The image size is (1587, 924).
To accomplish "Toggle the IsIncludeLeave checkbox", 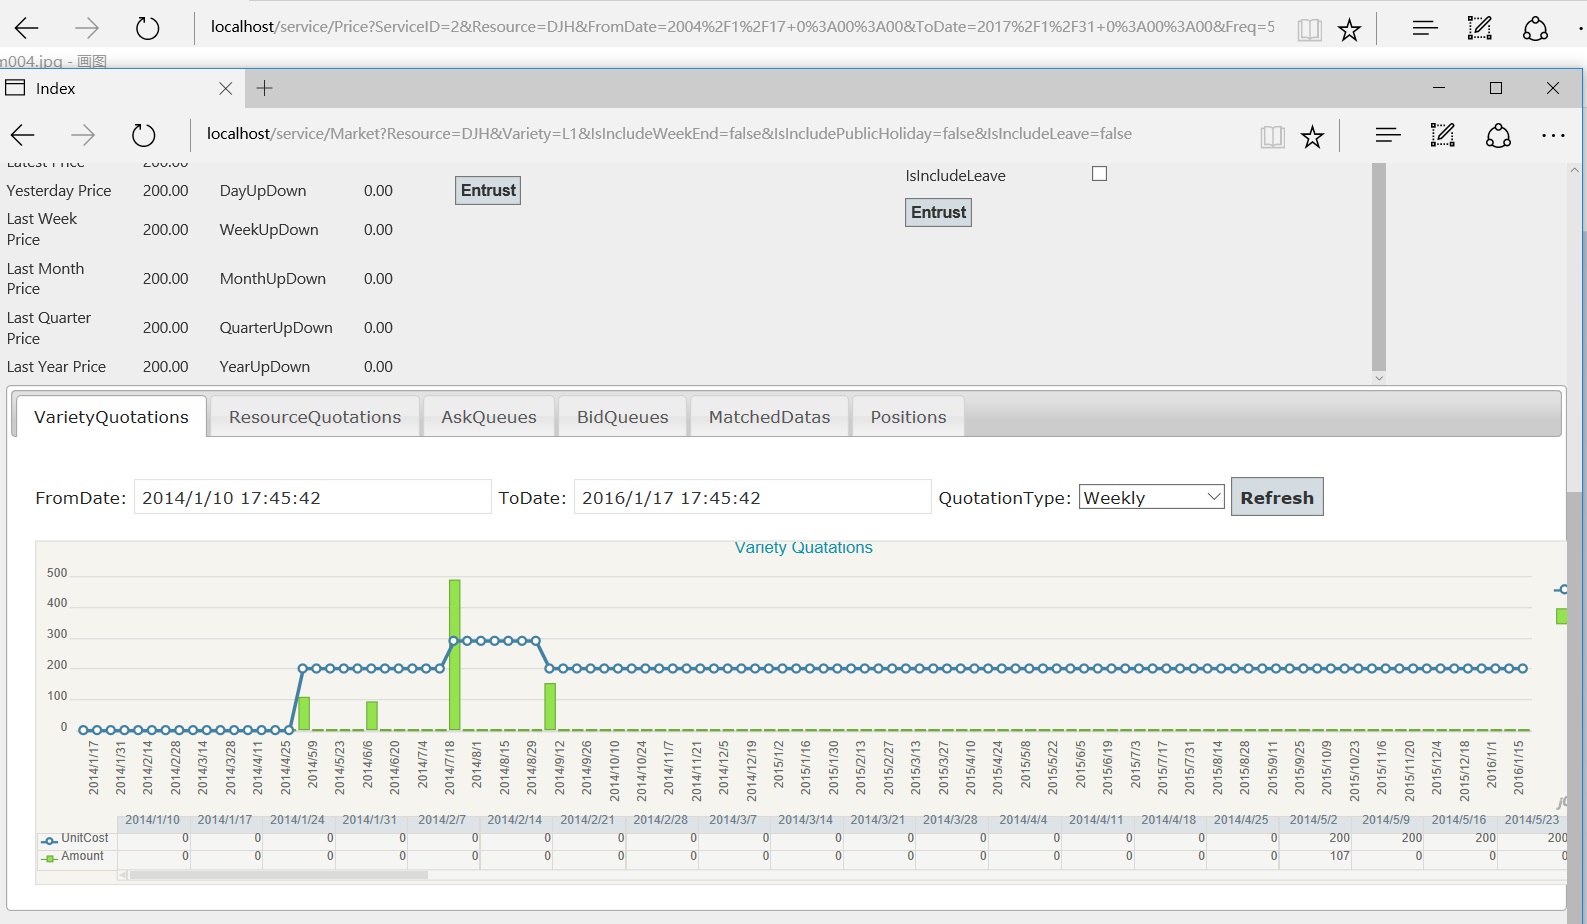I will coord(1099,174).
